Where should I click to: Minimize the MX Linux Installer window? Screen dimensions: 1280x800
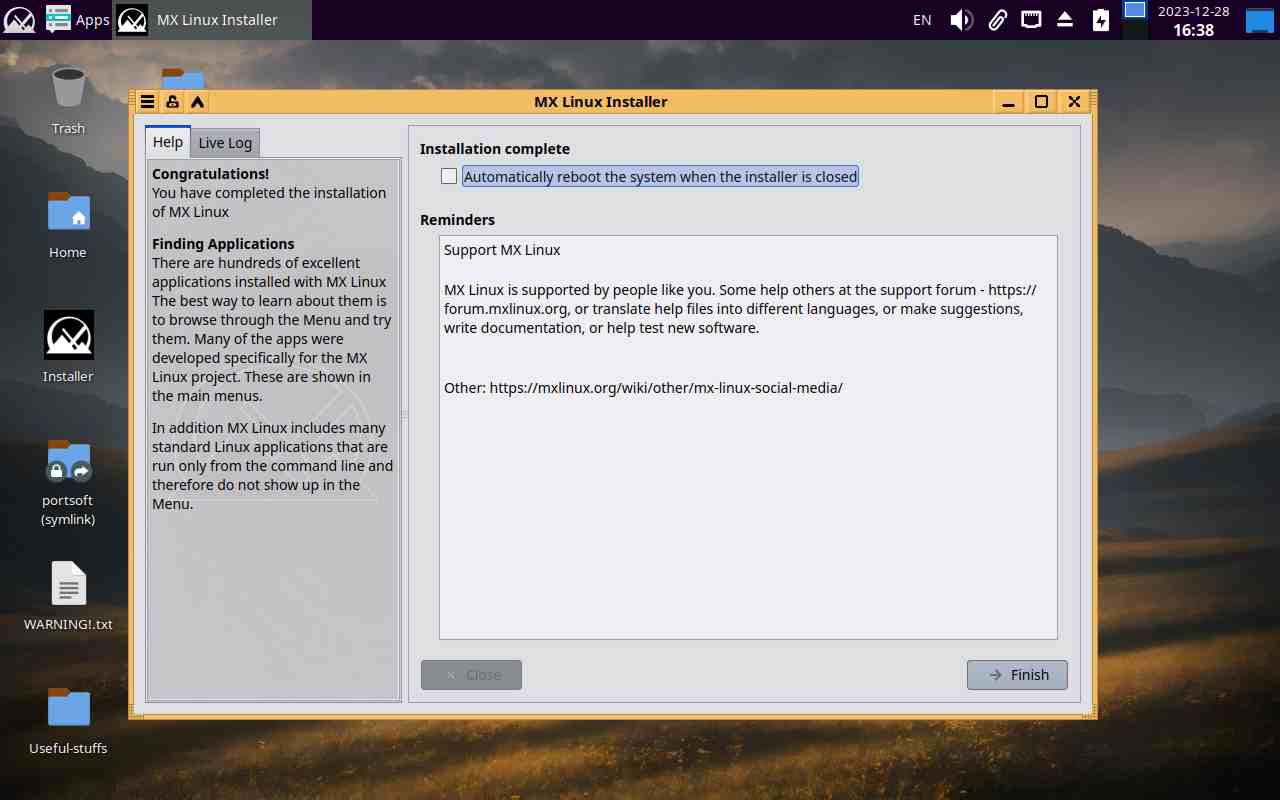(1009, 102)
